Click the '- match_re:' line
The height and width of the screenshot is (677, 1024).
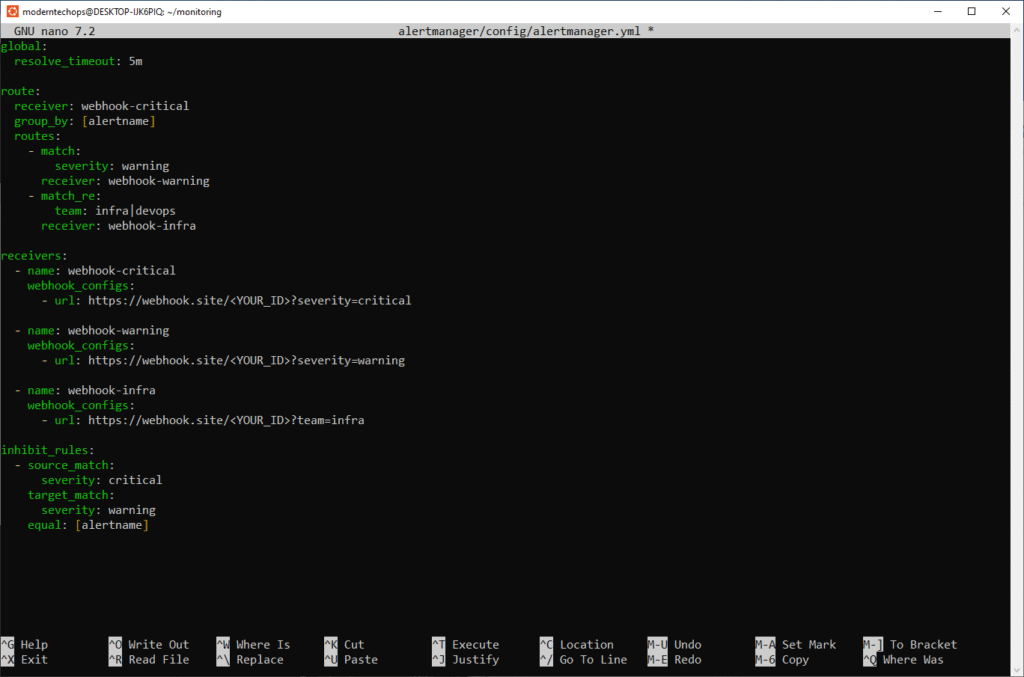click(65, 196)
